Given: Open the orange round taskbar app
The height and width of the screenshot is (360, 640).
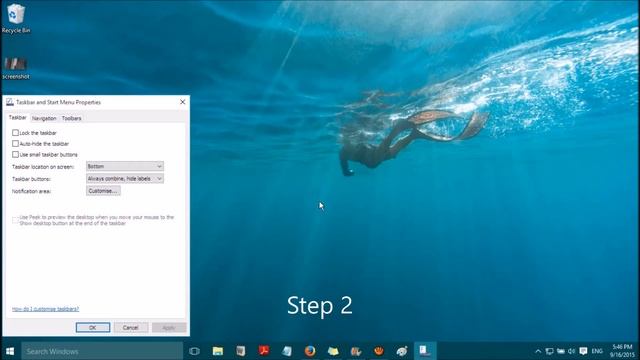Looking at the screenshot, I should click(379, 351).
